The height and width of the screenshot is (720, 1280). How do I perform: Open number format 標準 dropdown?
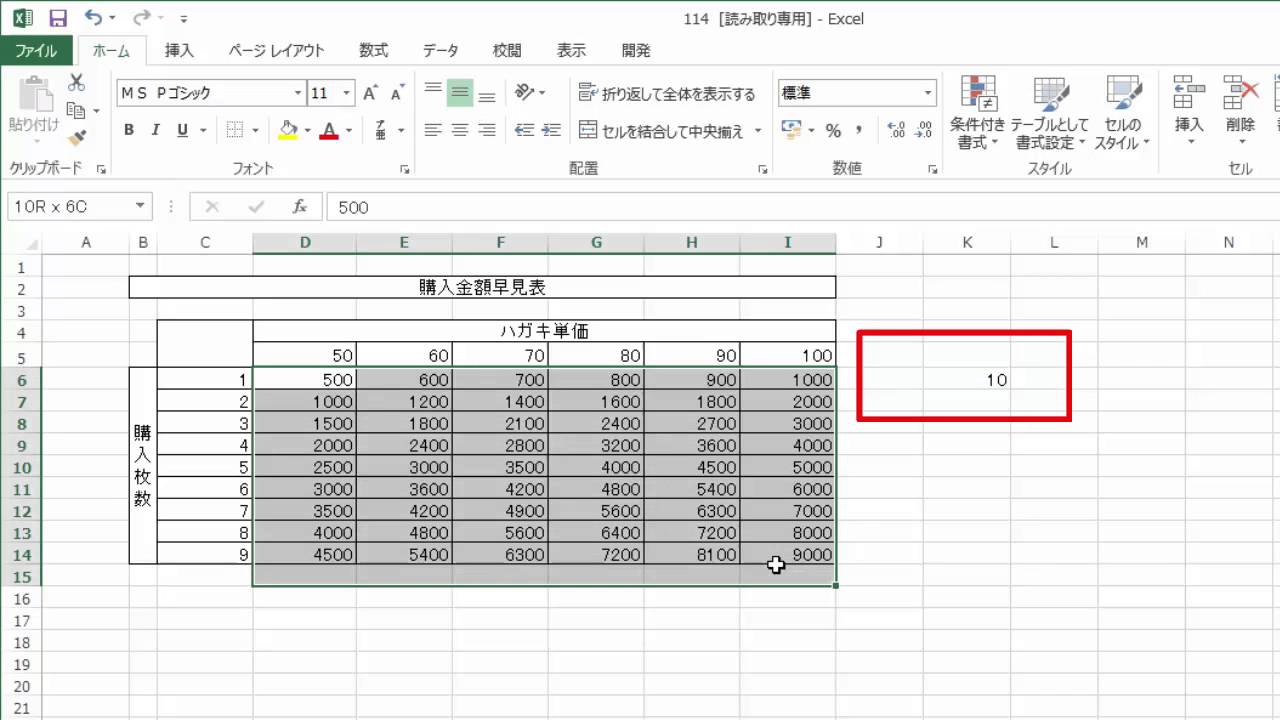coord(928,93)
